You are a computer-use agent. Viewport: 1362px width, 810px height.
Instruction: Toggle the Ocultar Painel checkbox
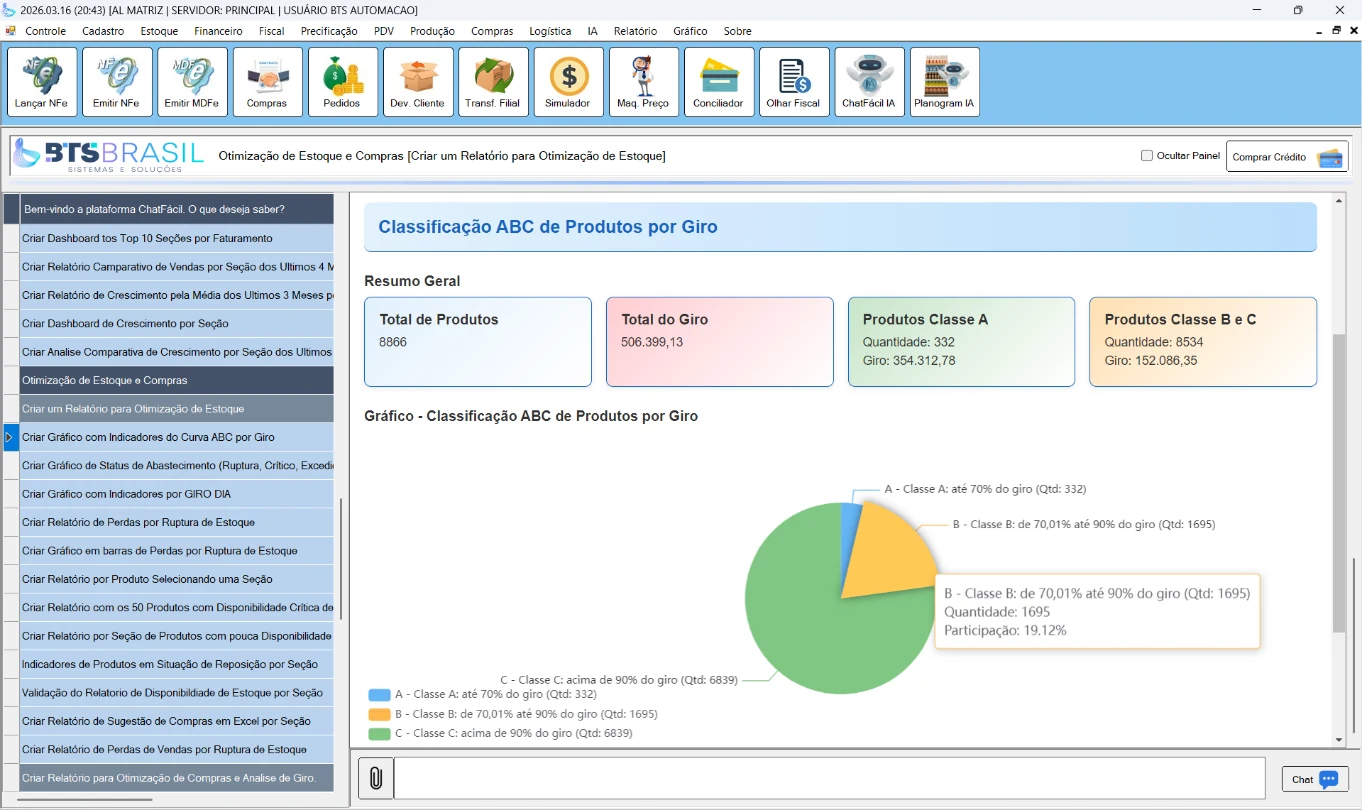pos(1147,156)
